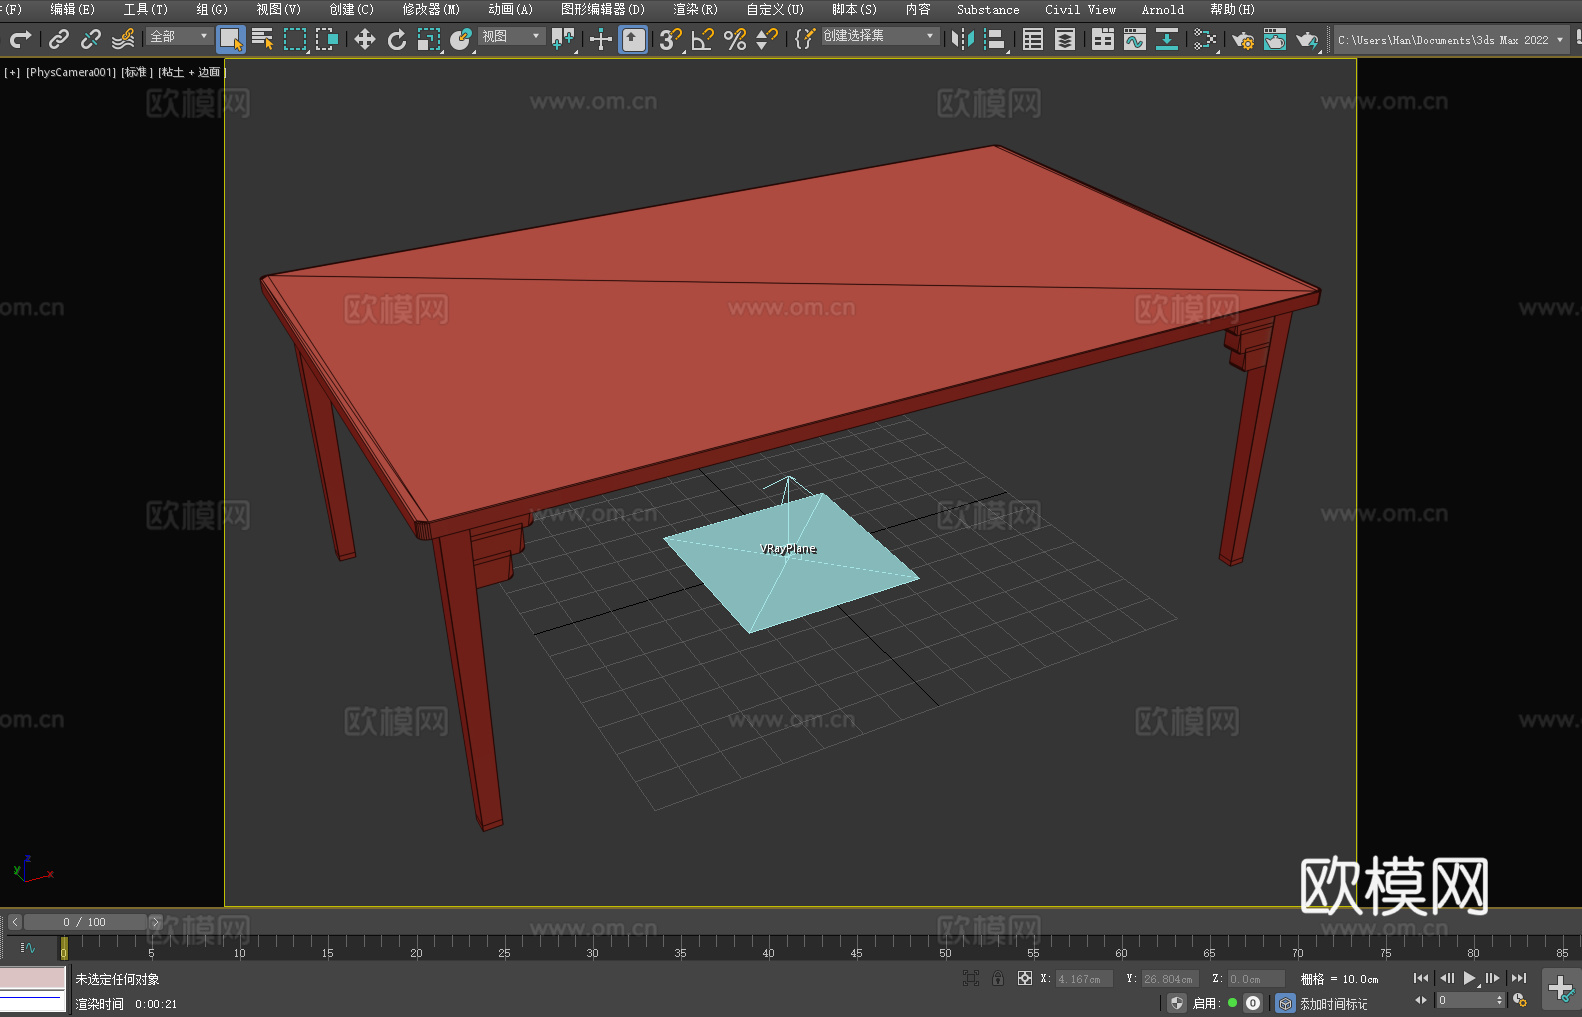Open the 粘土 + 边面 viewport style menu
The image size is (1582, 1017).
190,72
